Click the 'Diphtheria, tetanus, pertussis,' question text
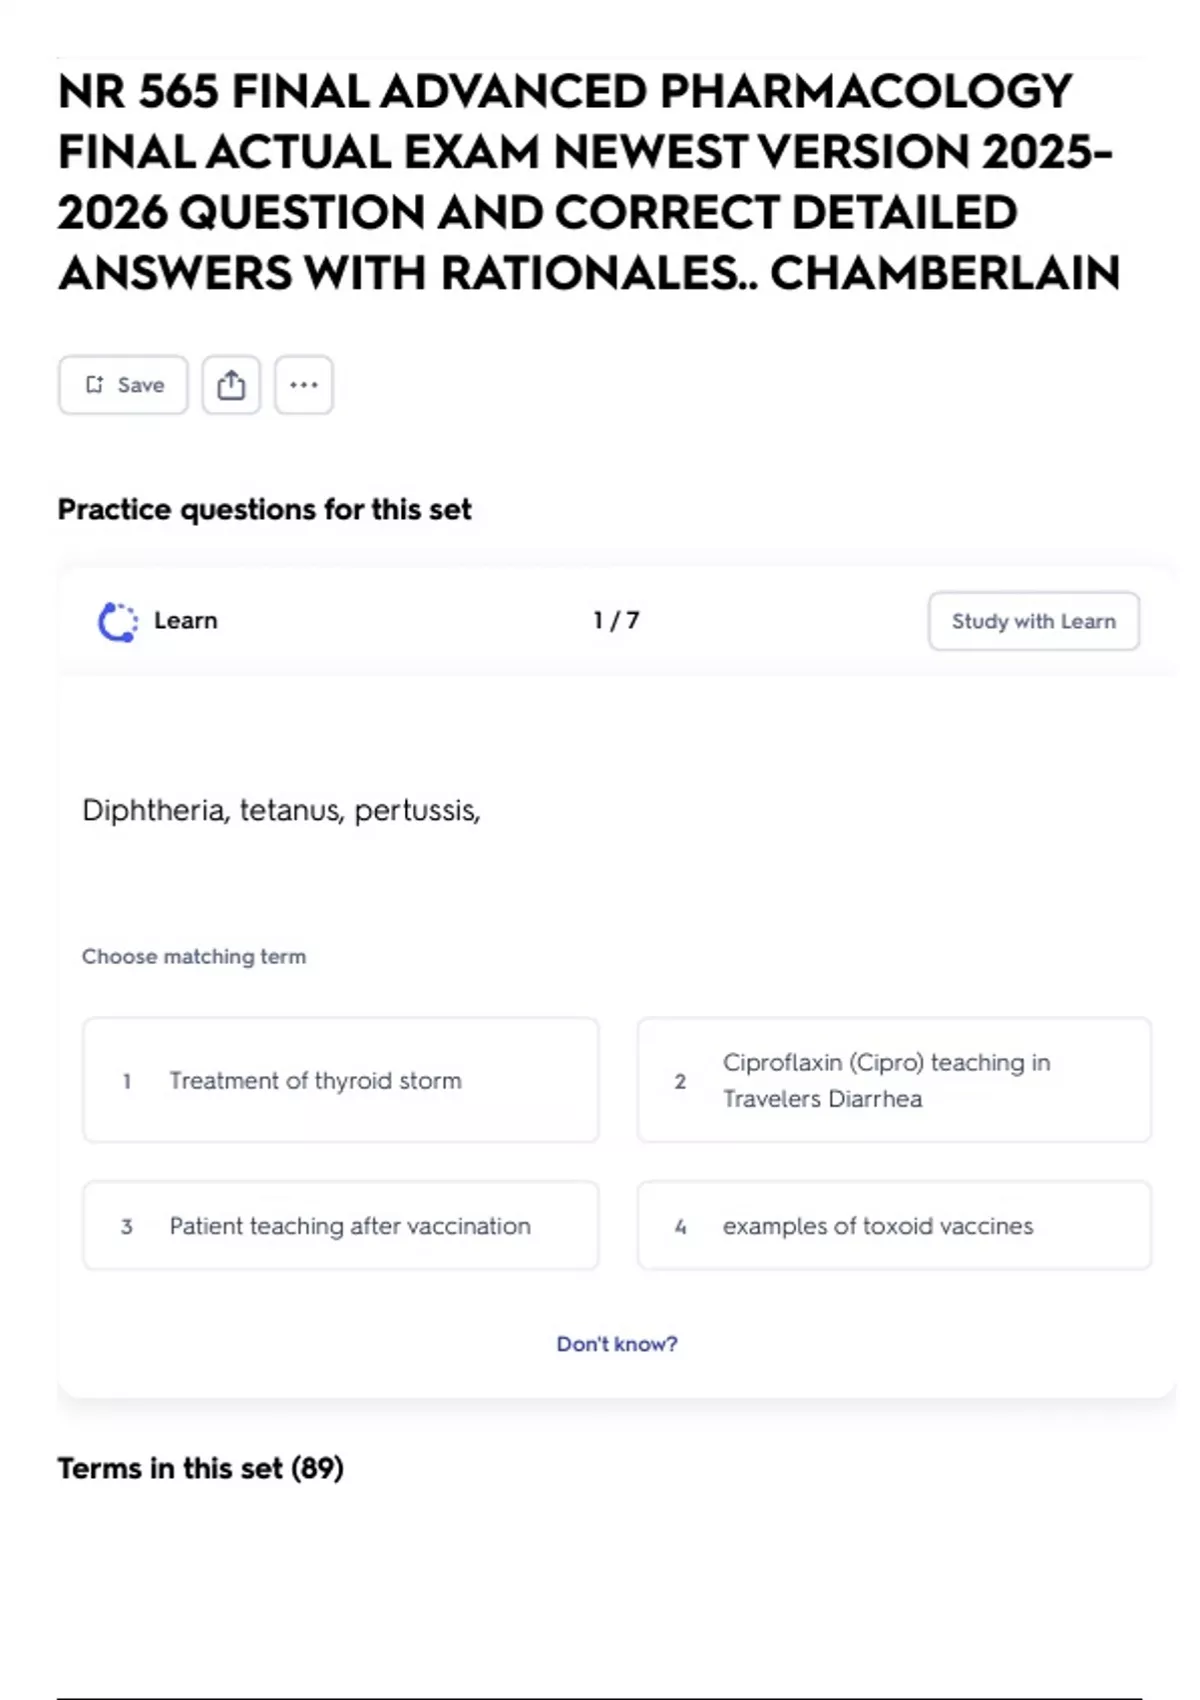The height and width of the screenshot is (1700, 1200). click(281, 810)
